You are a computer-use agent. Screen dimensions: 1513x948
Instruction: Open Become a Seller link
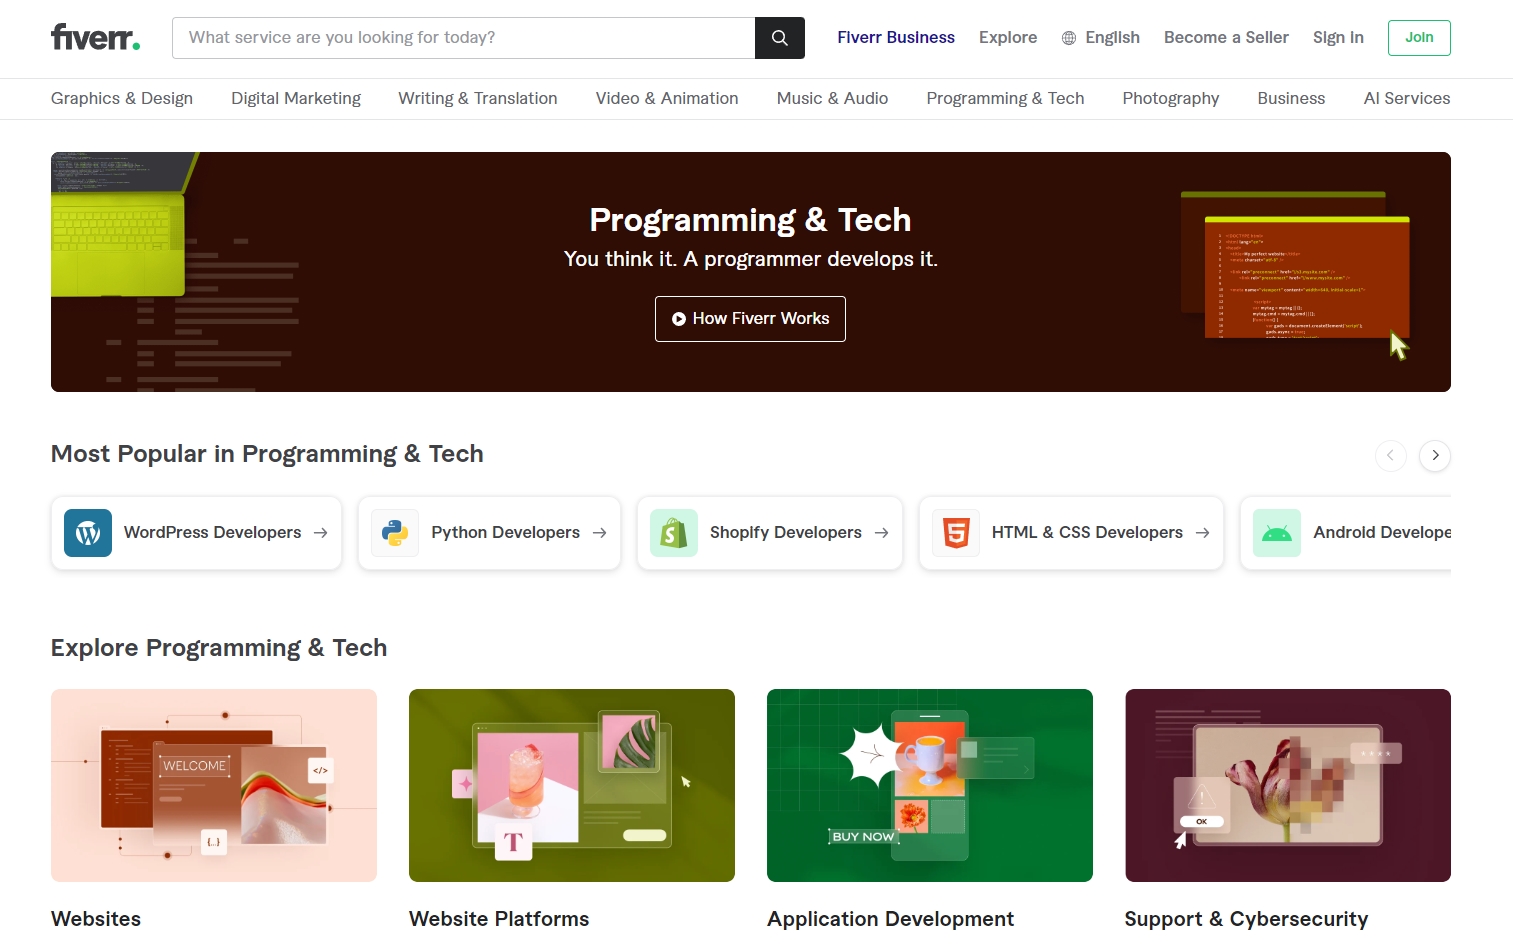1226,38
